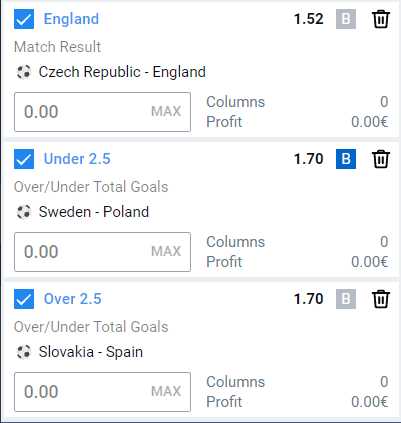This screenshot has width=401, height=423.
Task: Uncheck the England selection checkbox
Action: click(24, 19)
